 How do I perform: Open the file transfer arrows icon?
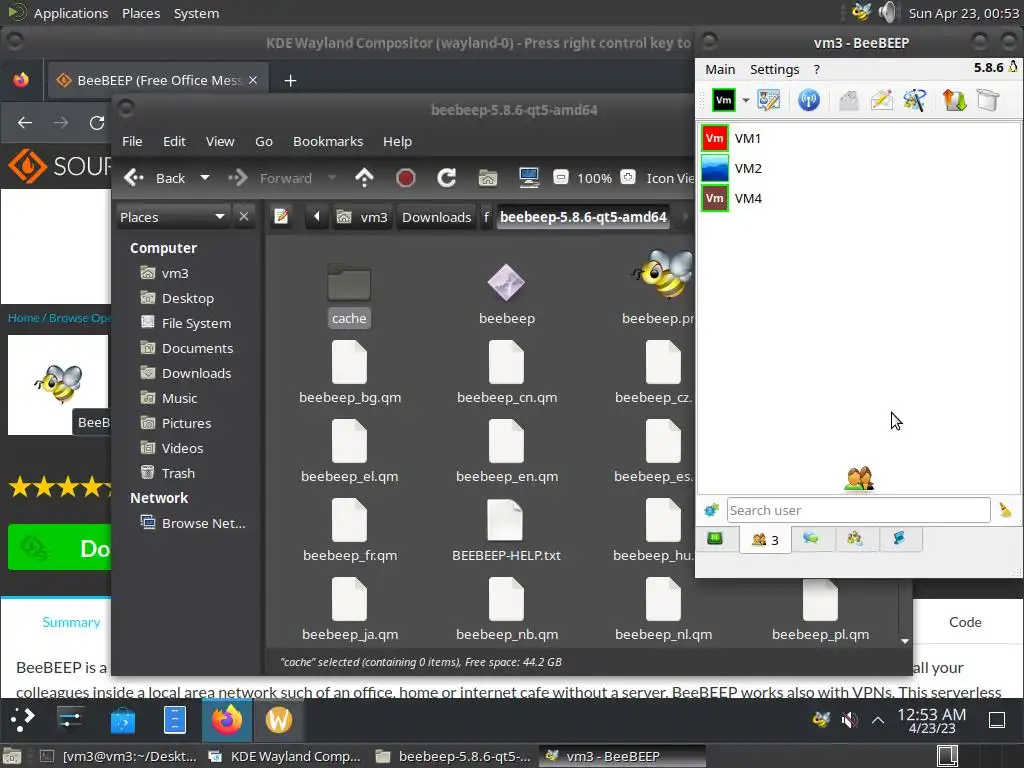[954, 101]
